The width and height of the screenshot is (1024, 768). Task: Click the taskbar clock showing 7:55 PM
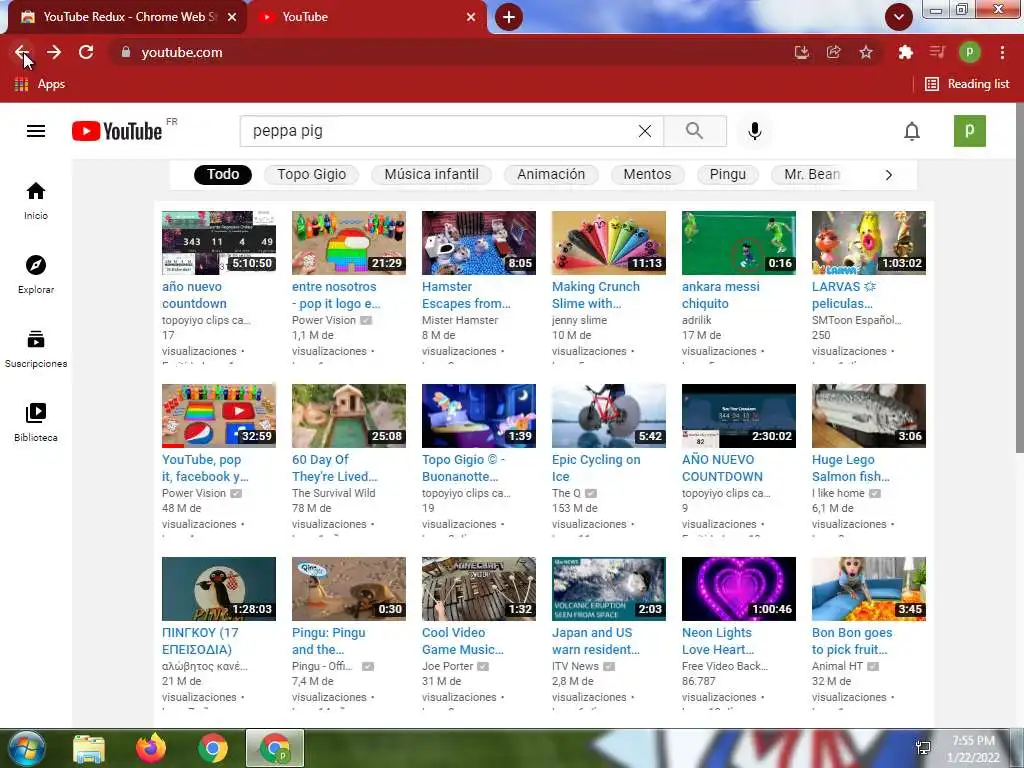click(x=973, y=749)
